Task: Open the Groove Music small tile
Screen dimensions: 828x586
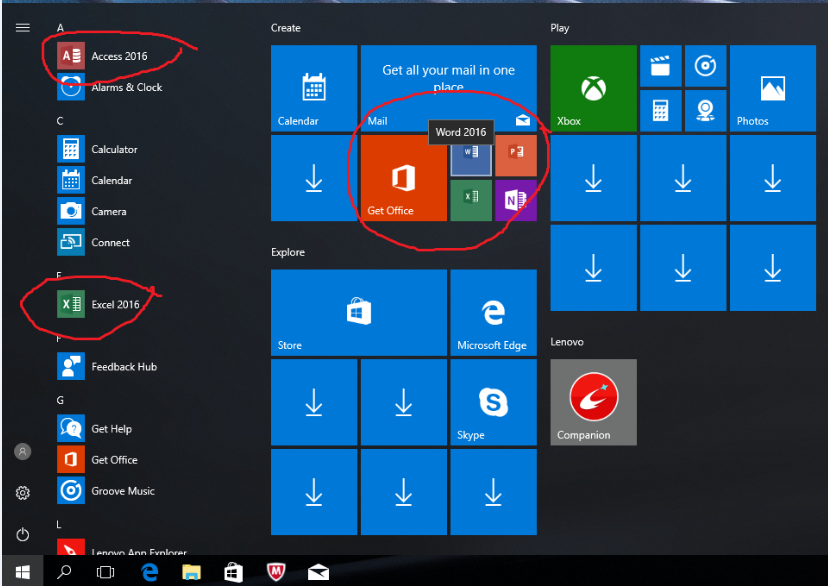Action: (705, 66)
